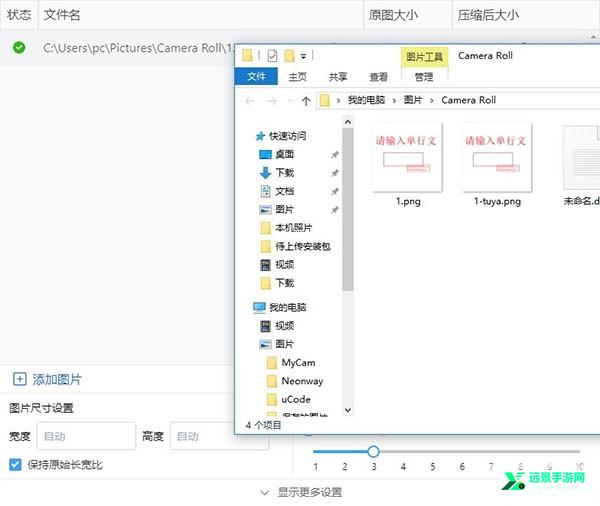The width and height of the screenshot is (600, 506).
Task: Open the 待上传安装包 folder
Action: click(x=302, y=246)
